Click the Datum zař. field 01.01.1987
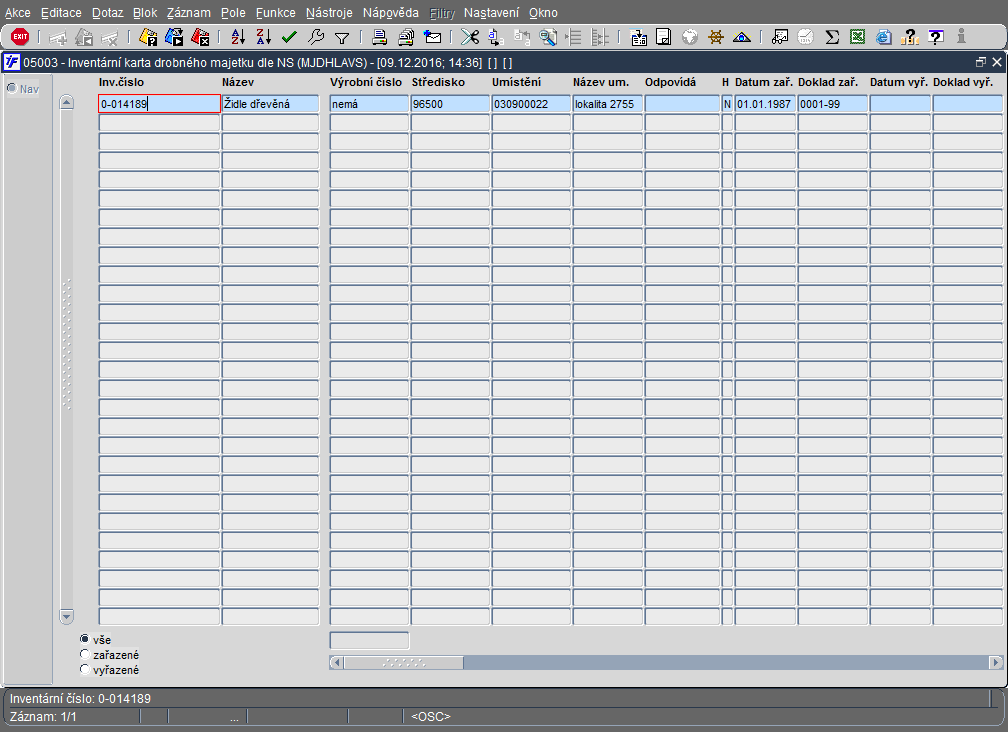1008x732 pixels. click(x=765, y=103)
